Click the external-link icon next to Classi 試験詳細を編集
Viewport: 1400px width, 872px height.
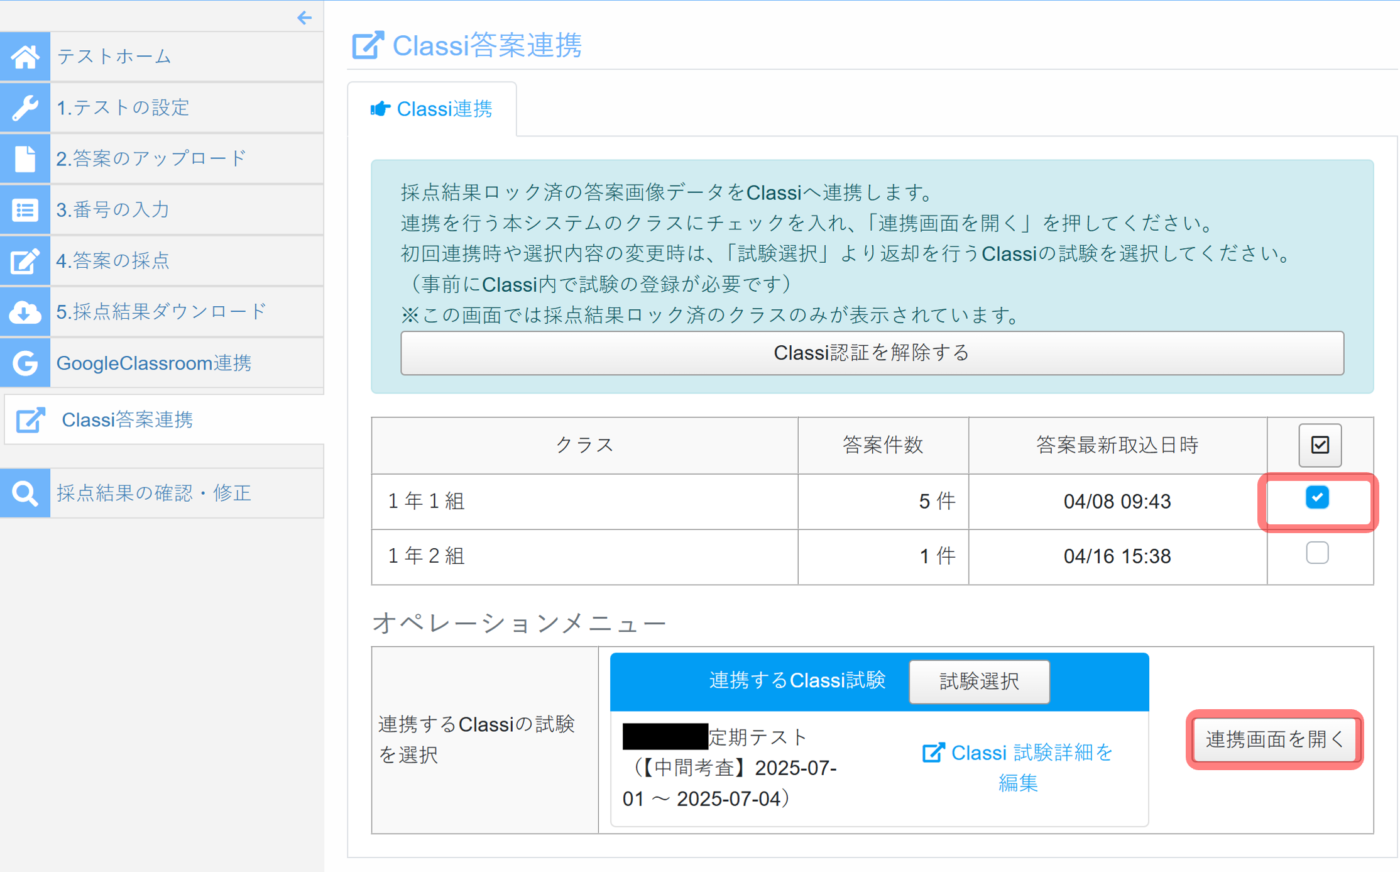[x=933, y=752]
